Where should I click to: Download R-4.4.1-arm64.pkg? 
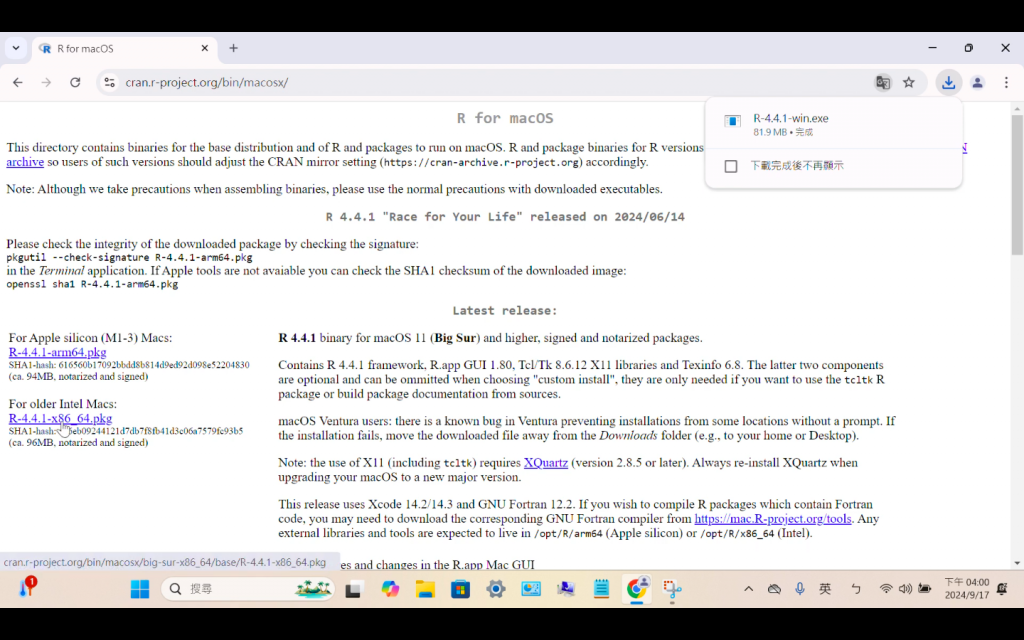[57, 352]
